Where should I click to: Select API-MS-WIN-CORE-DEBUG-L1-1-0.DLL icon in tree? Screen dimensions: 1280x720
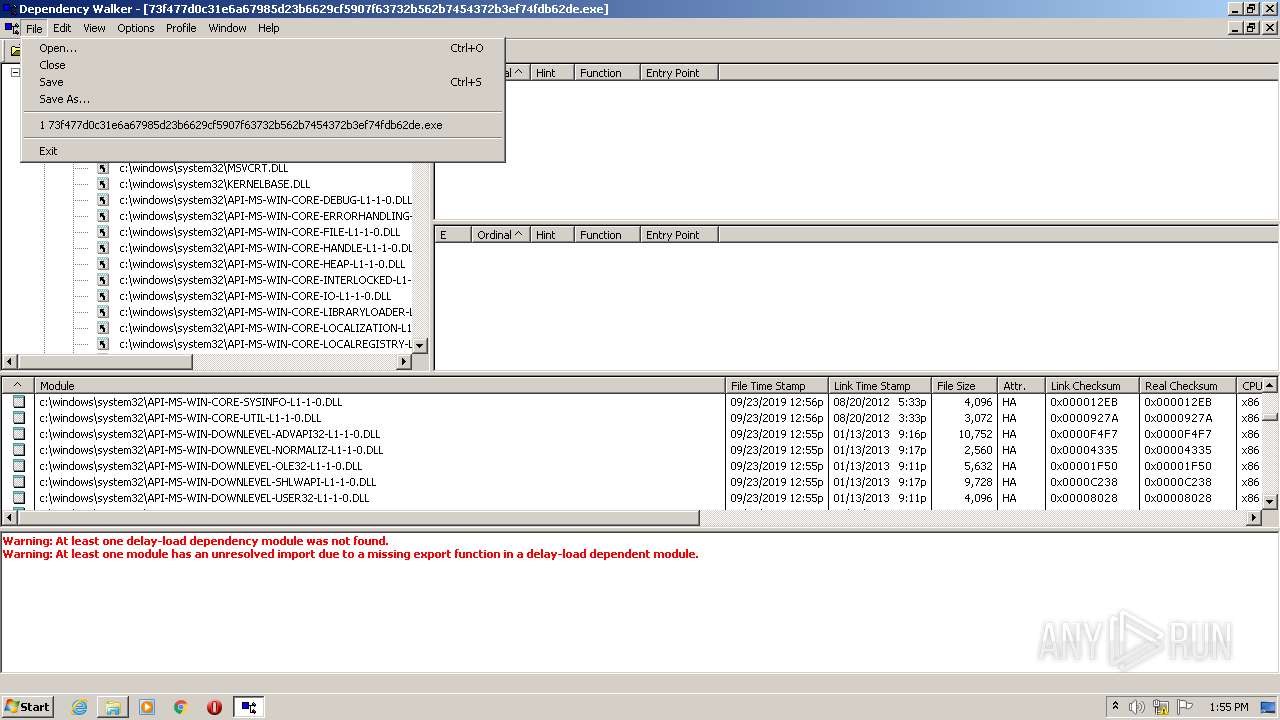[x=103, y=200]
